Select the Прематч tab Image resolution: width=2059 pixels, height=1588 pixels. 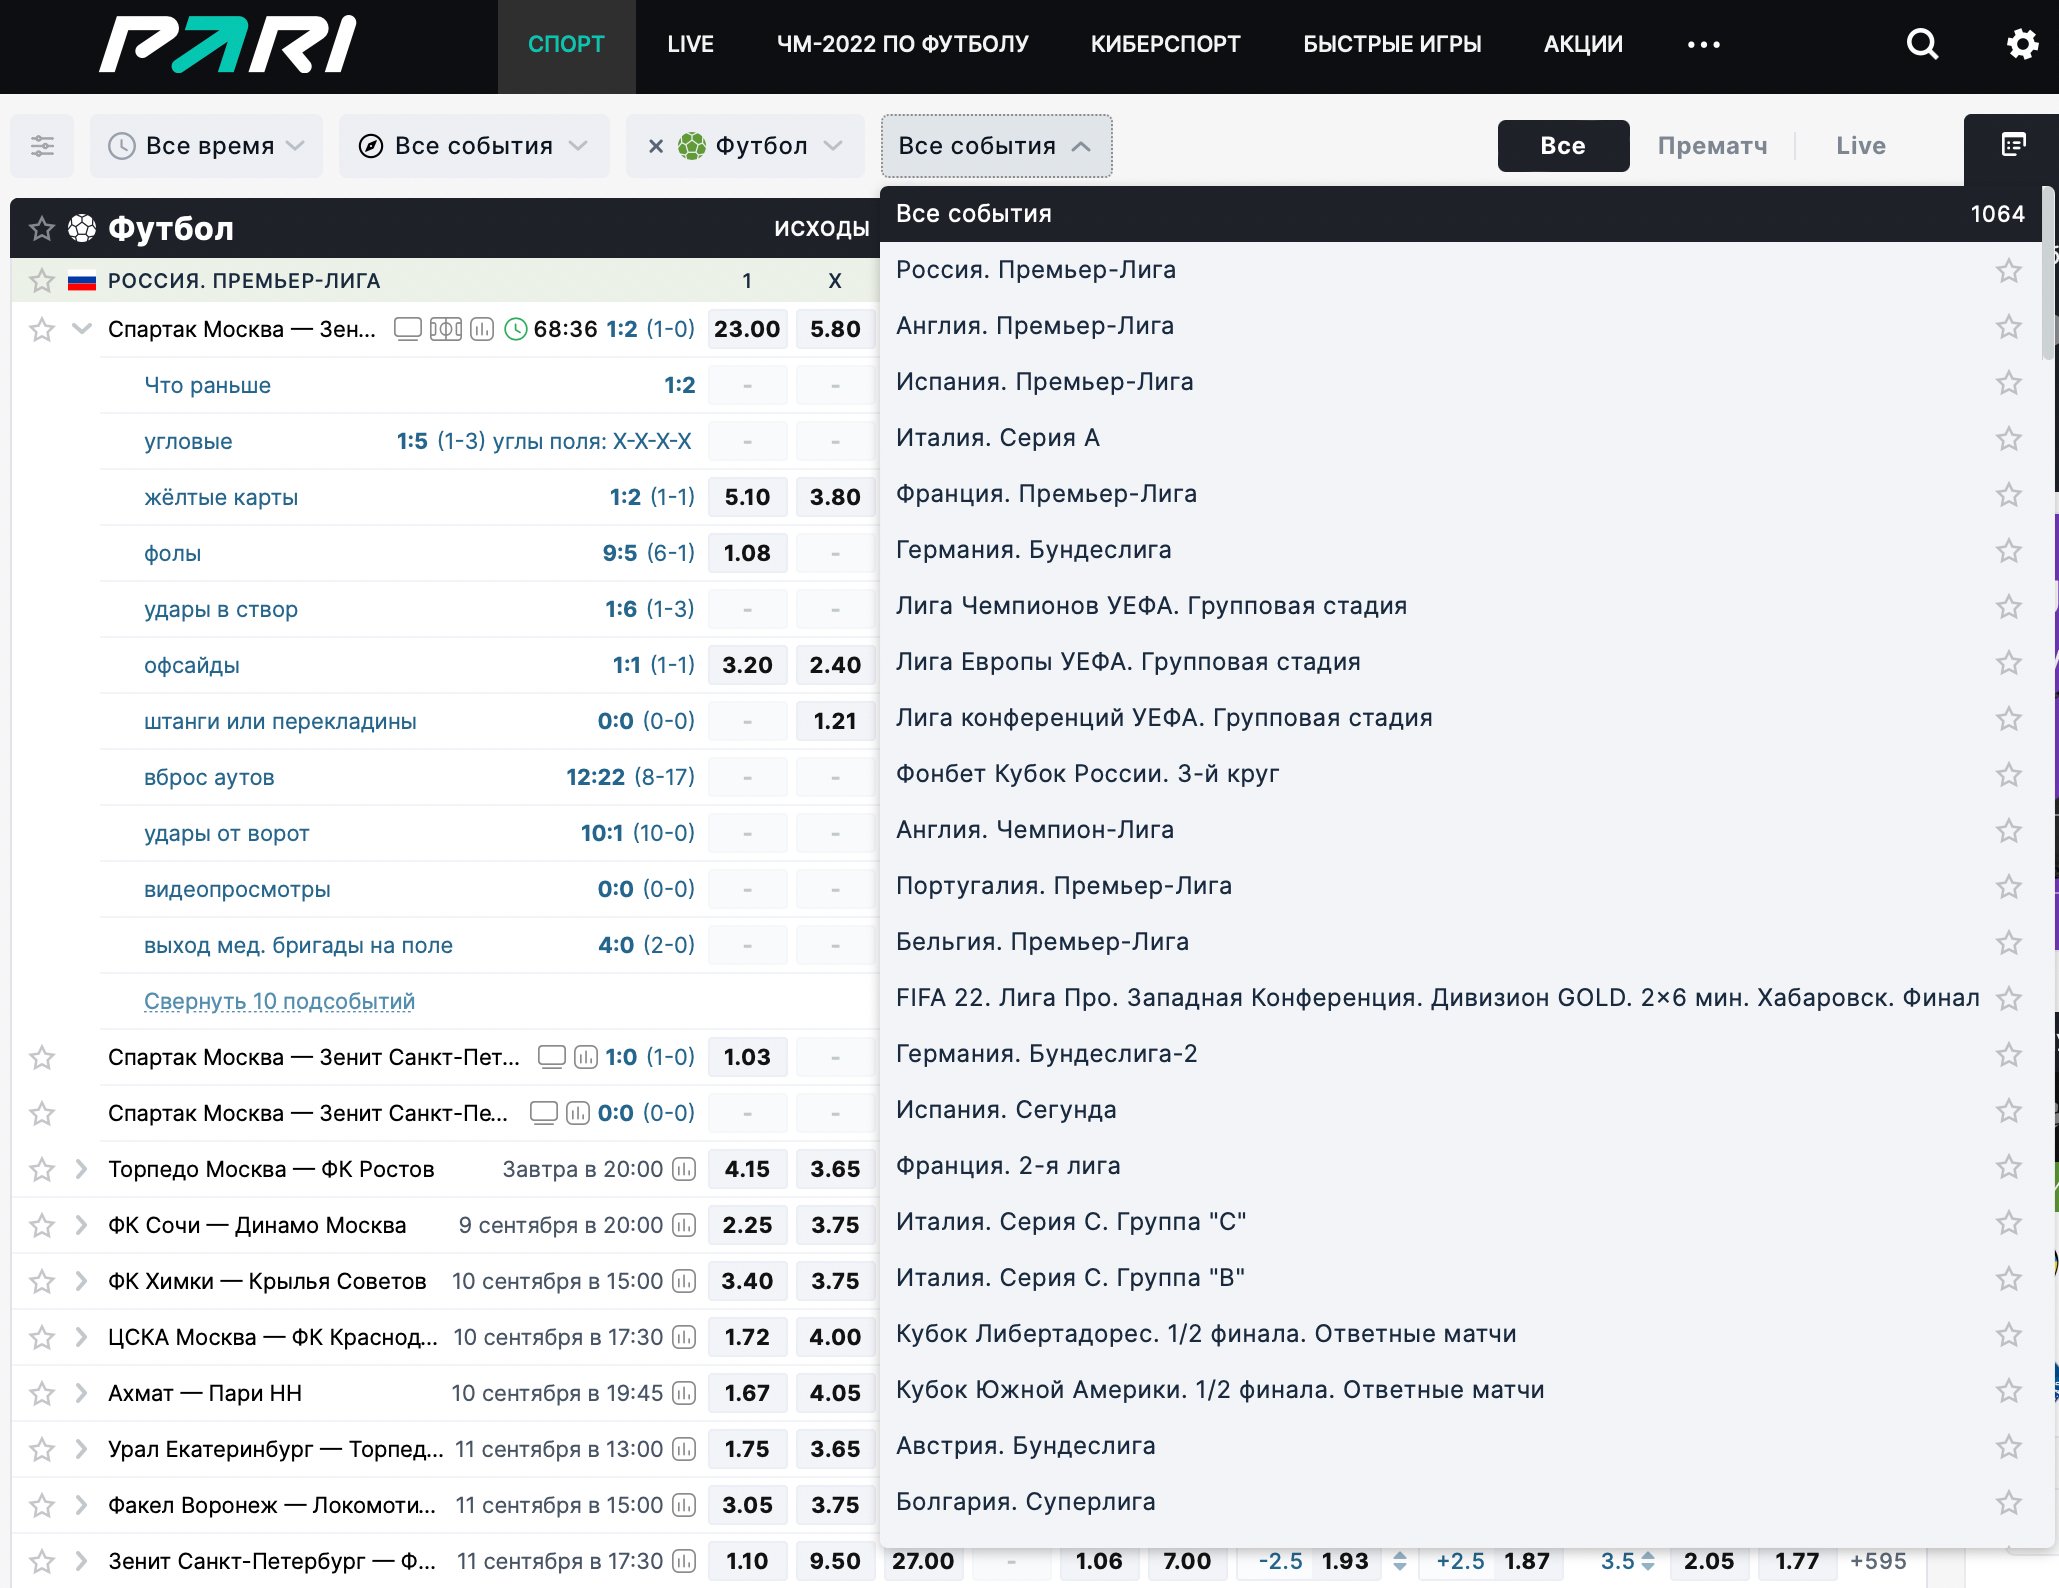pos(1712,146)
